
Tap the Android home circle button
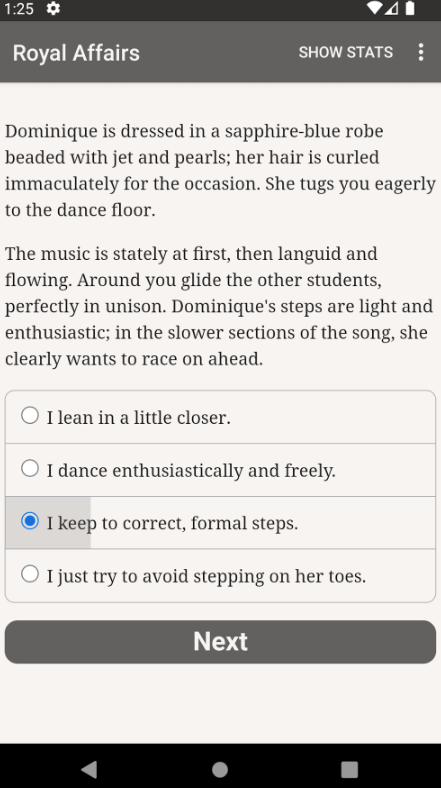(220, 769)
